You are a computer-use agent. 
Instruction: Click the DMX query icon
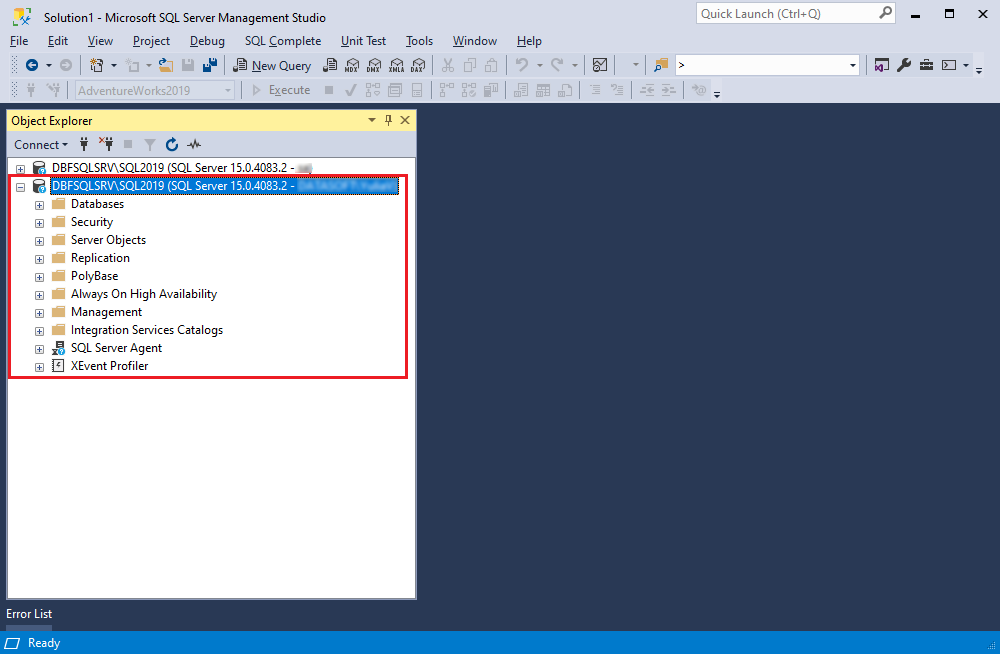pos(374,65)
